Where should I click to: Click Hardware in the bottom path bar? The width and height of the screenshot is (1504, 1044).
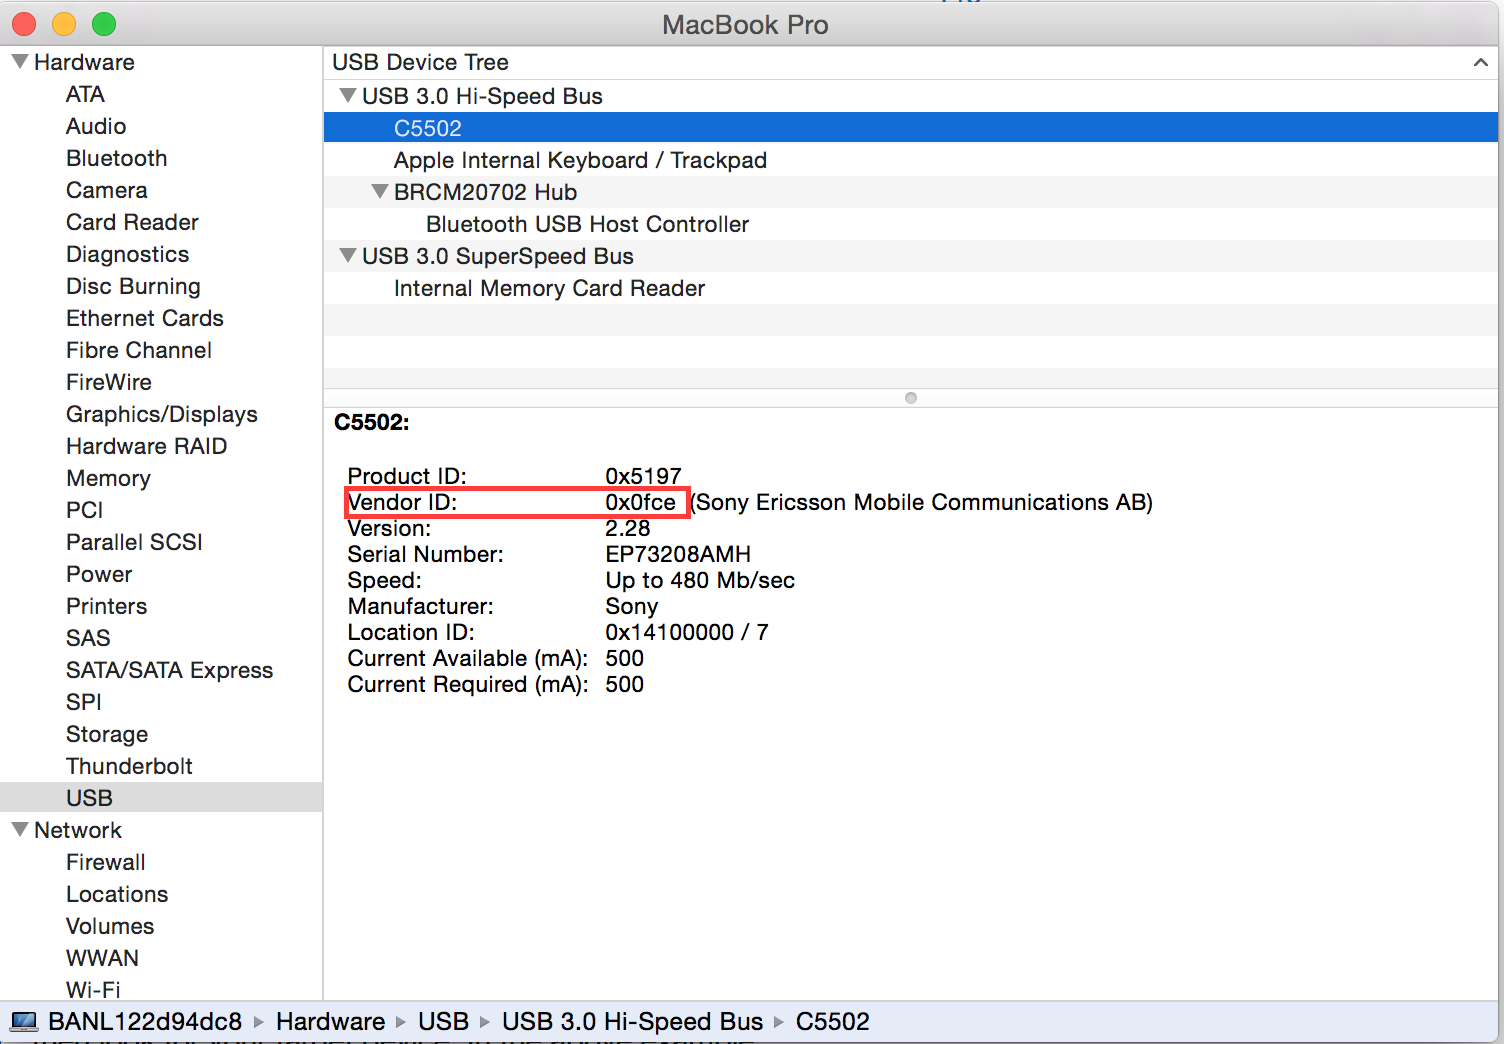(x=330, y=1022)
